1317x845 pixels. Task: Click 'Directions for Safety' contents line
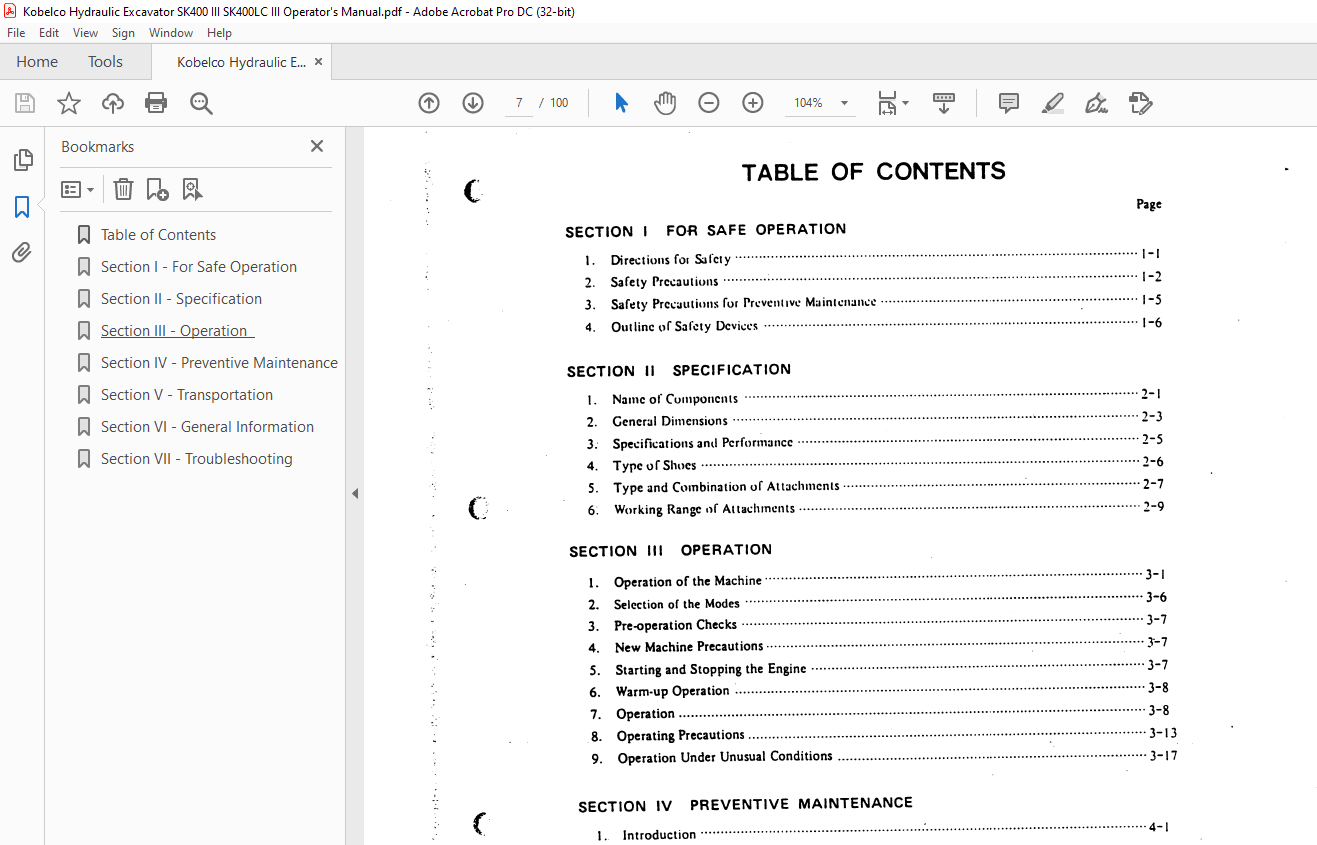671,259
